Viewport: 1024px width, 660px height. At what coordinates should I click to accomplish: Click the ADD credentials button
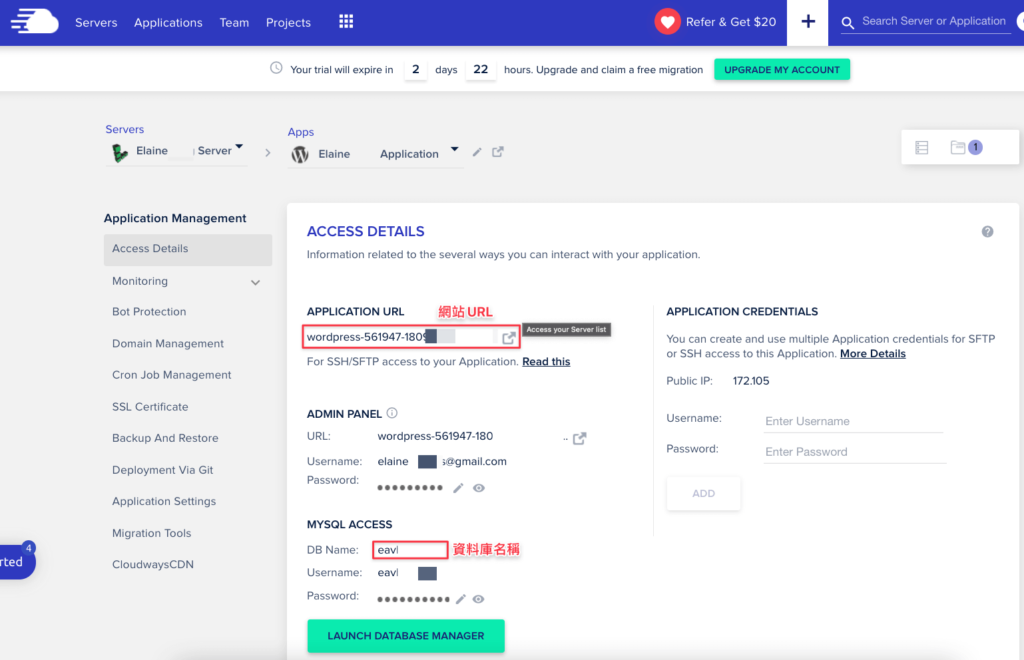[703, 494]
